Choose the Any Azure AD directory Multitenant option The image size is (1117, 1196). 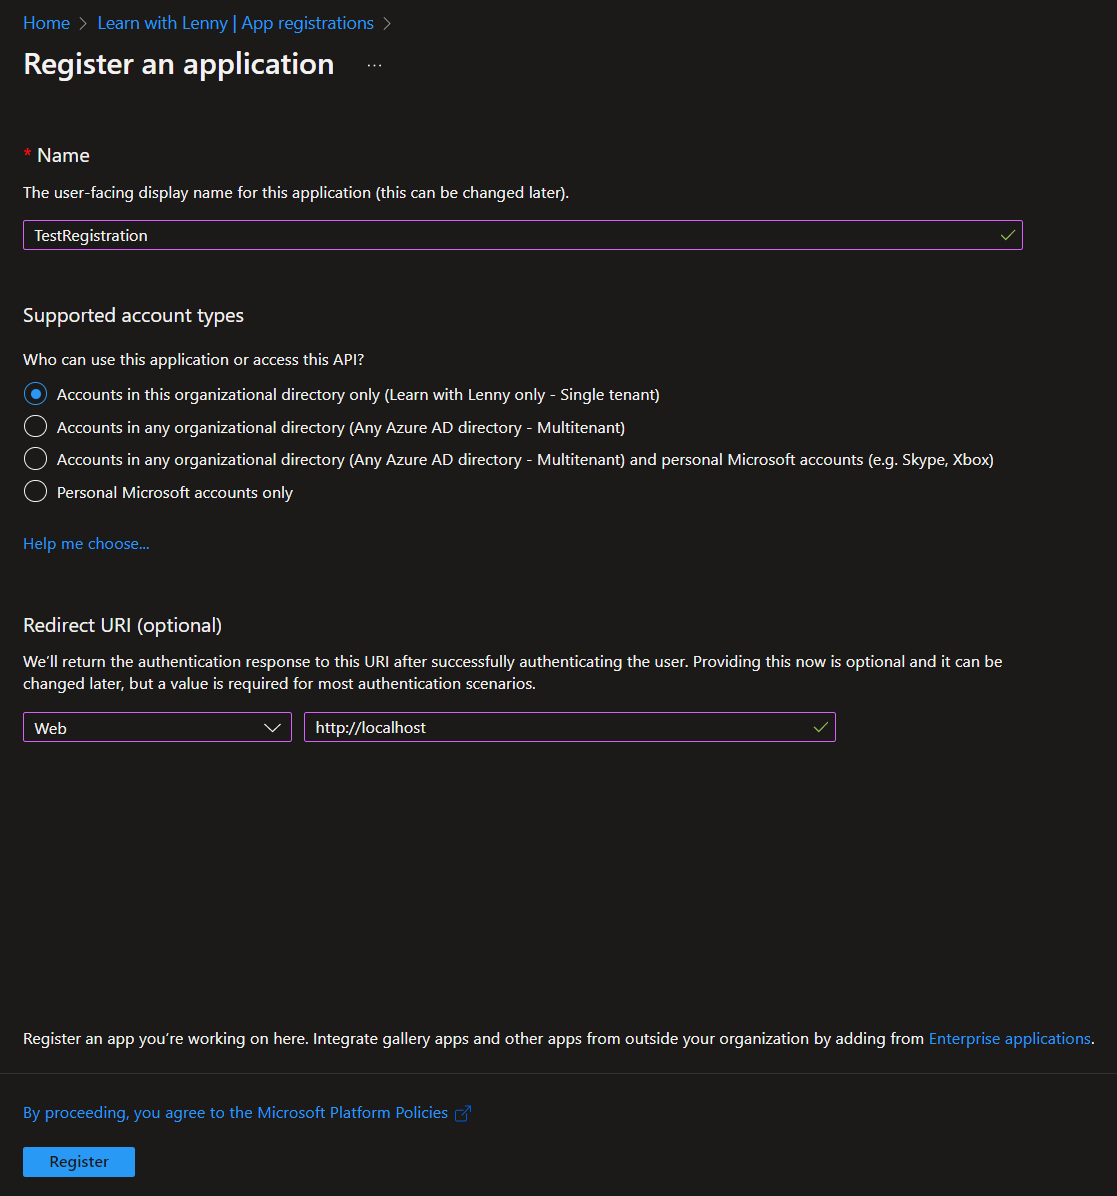click(x=35, y=426)
